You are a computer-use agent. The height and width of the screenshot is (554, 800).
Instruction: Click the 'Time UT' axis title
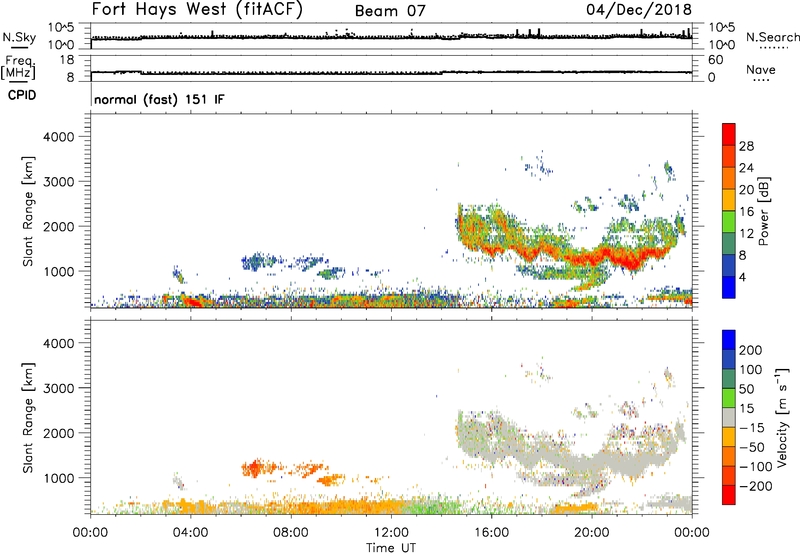(391, 548)
